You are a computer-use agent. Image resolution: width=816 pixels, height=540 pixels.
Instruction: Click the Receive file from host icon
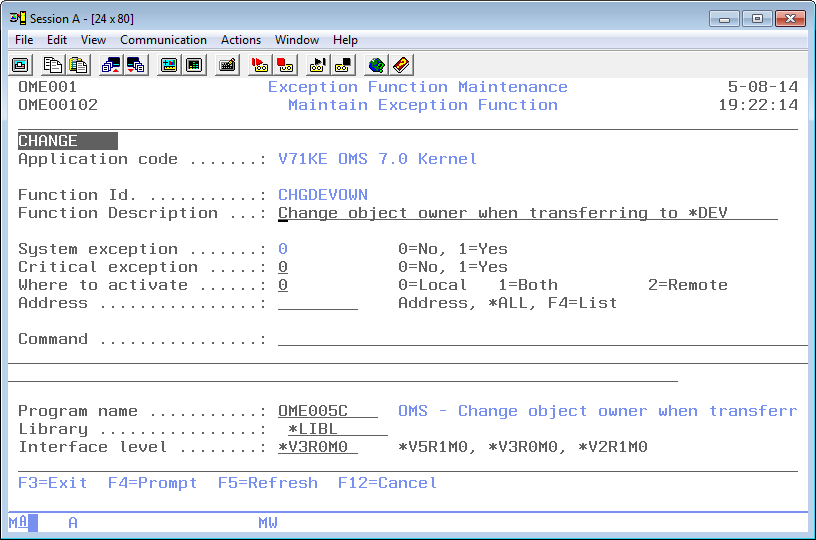[135, 65]
